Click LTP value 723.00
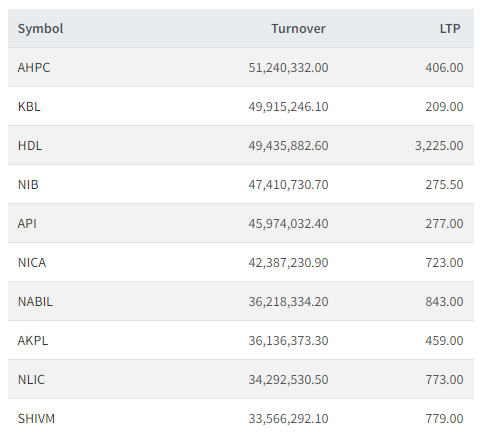The width and height of the screenshot is (480, 432). [x=444, y=263]
